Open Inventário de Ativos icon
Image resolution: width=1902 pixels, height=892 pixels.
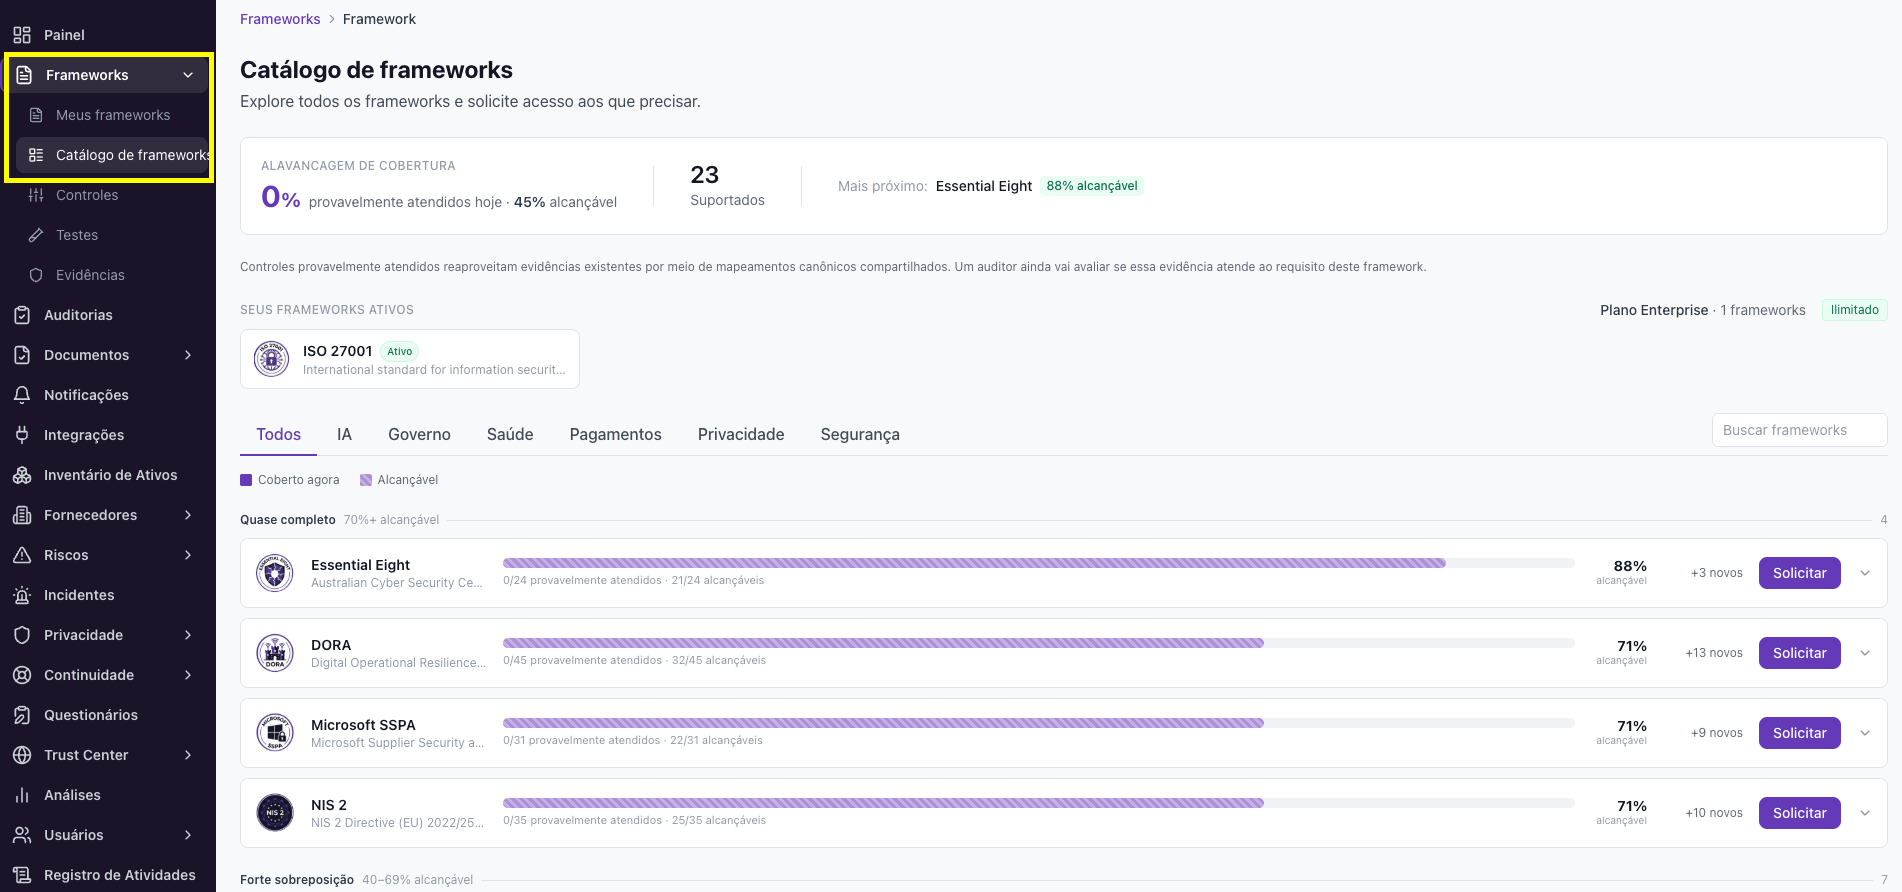22,475
